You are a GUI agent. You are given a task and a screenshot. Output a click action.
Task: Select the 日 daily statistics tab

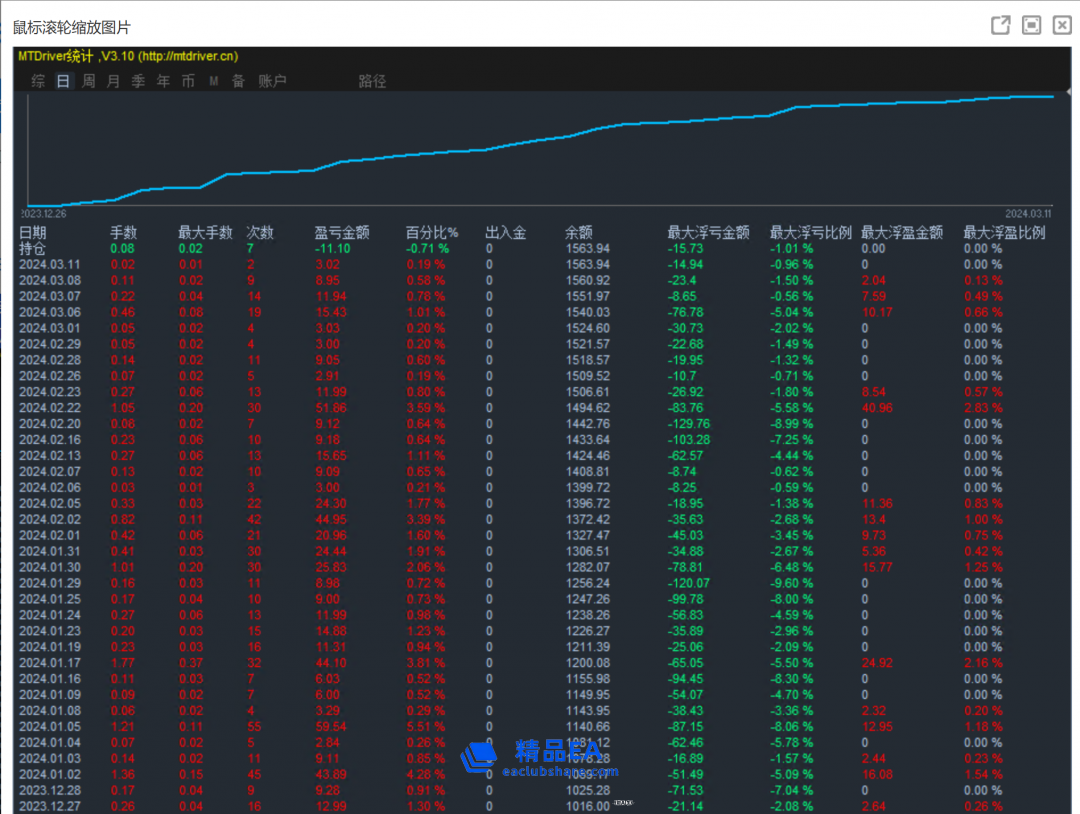tap(63, 81)
